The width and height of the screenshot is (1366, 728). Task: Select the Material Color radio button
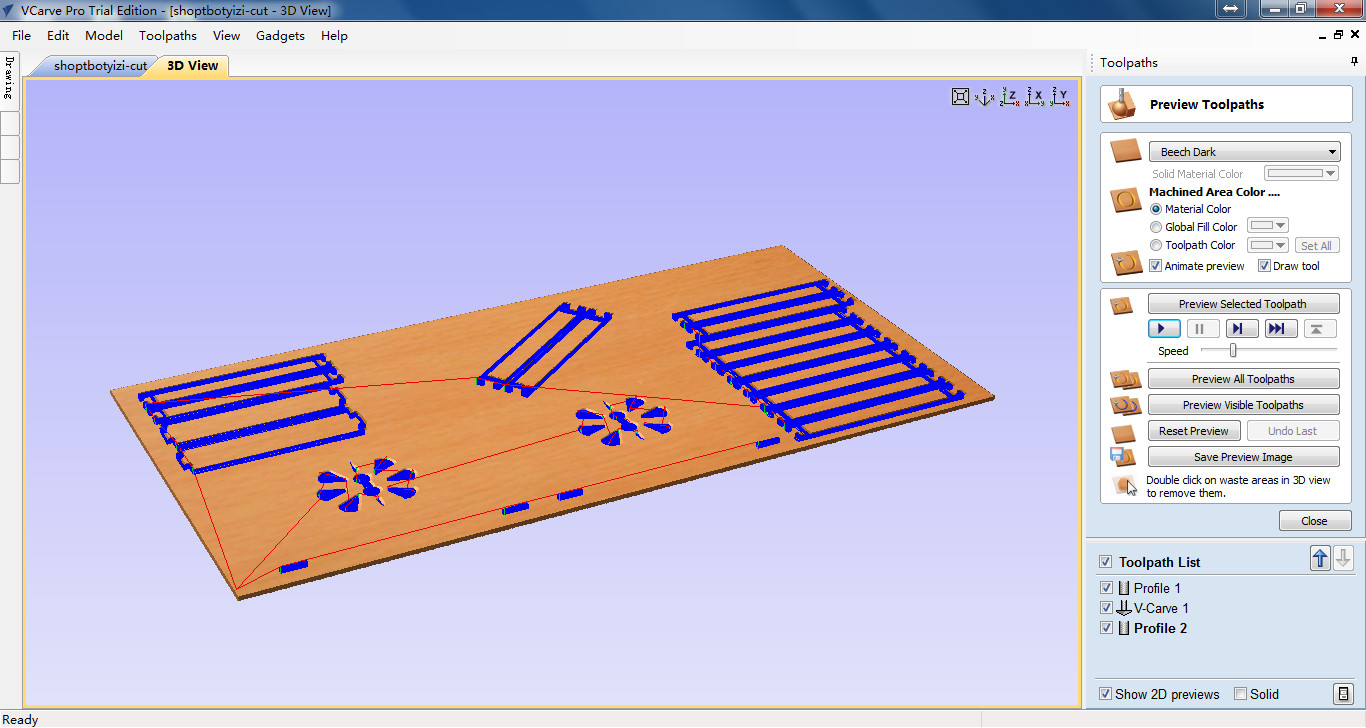coord(1157,209)
